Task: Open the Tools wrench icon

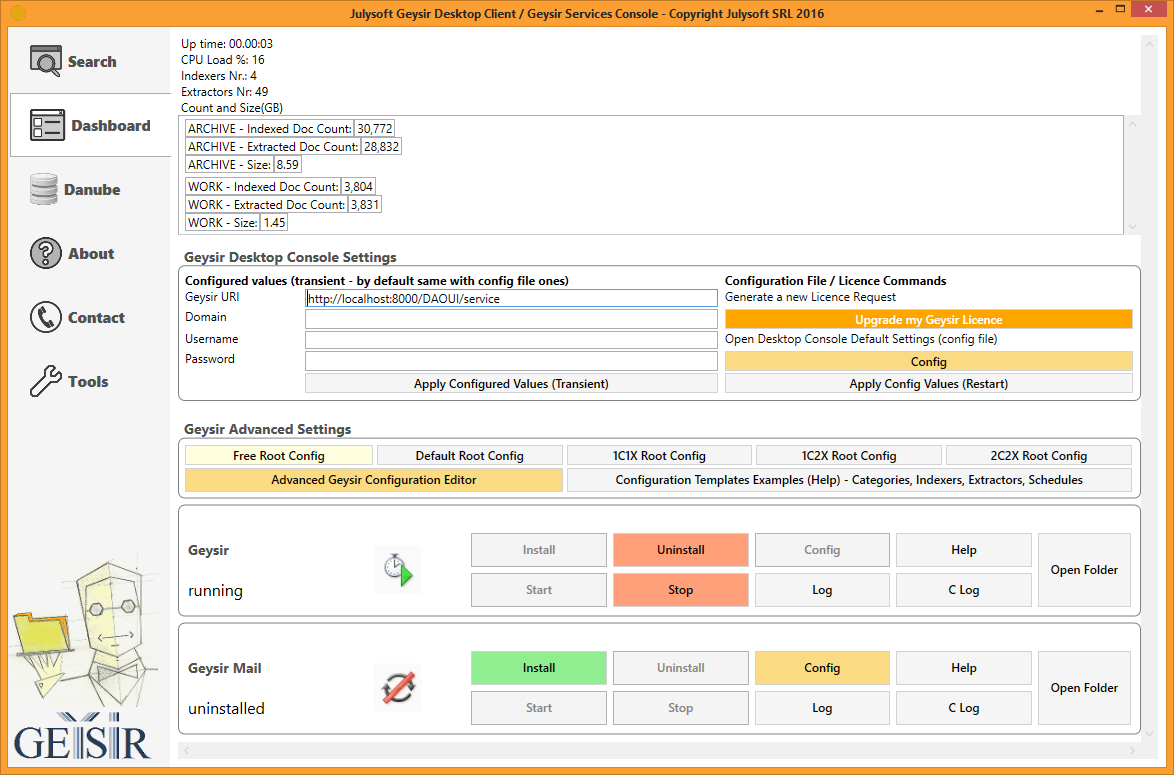Action: (x=46, y=381)
